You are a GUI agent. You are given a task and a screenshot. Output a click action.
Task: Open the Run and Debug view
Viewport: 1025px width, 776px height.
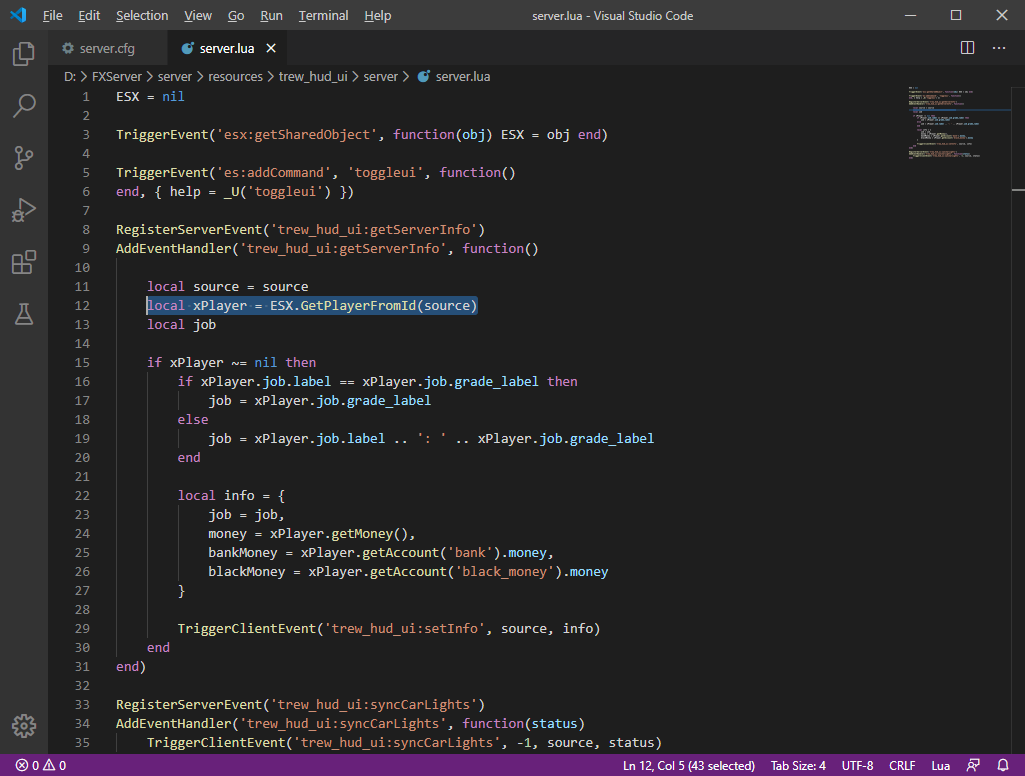(24, 210)
